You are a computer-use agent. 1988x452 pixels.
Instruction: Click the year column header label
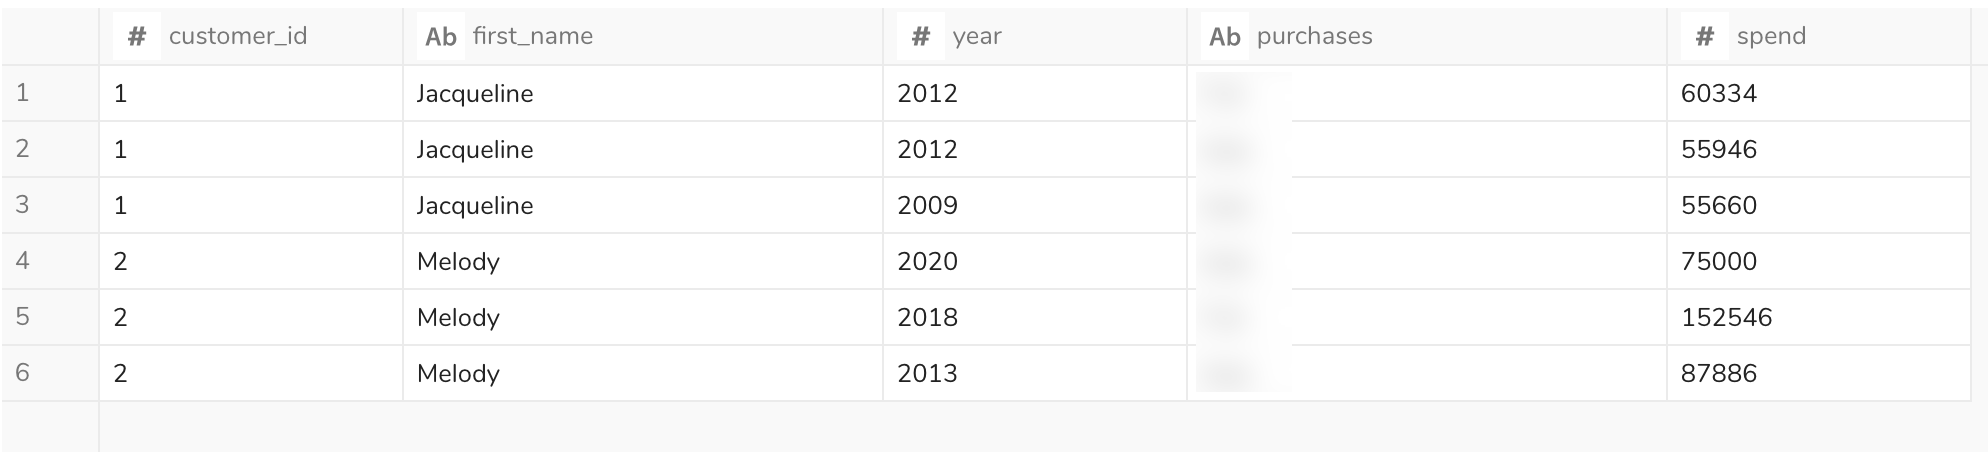[976, 37]
